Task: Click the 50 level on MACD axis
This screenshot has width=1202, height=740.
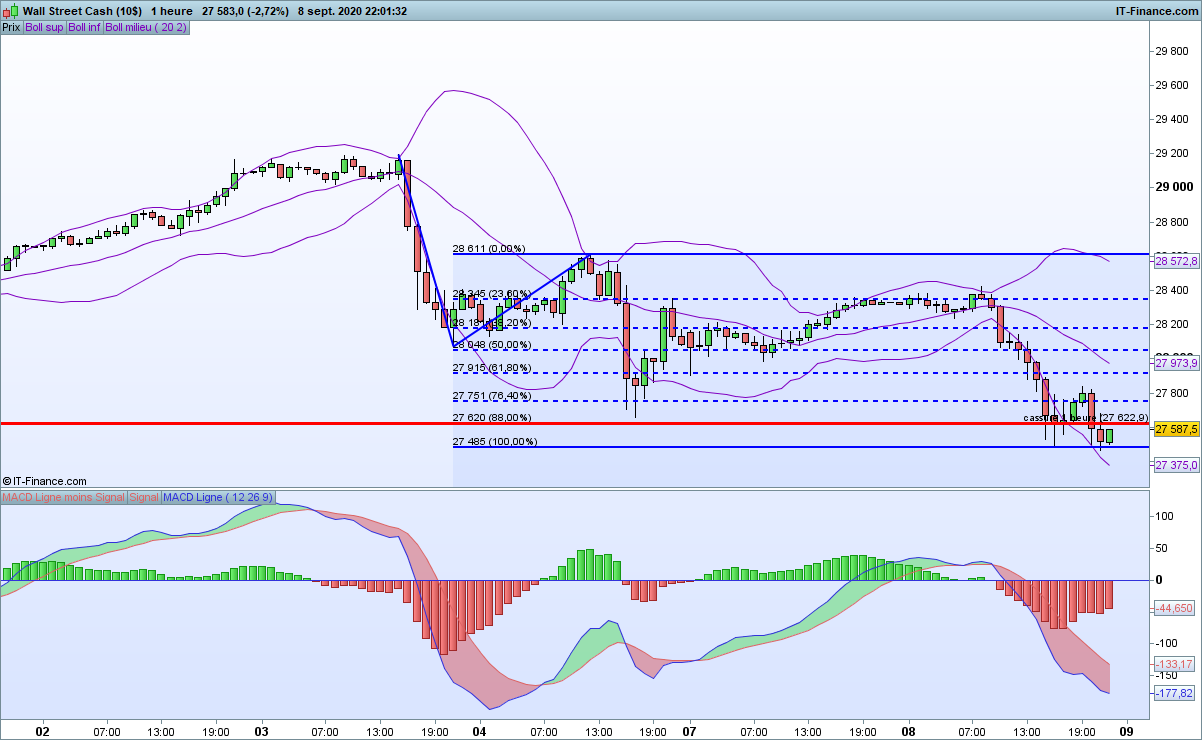Action: [x=1163, y=548]
